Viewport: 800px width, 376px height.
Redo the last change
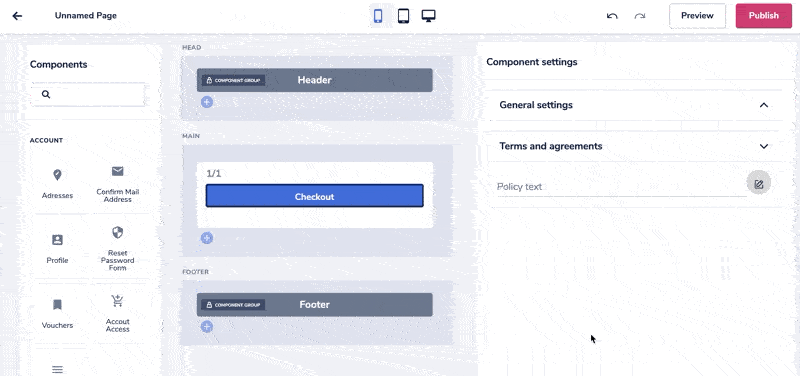point(640,16)
